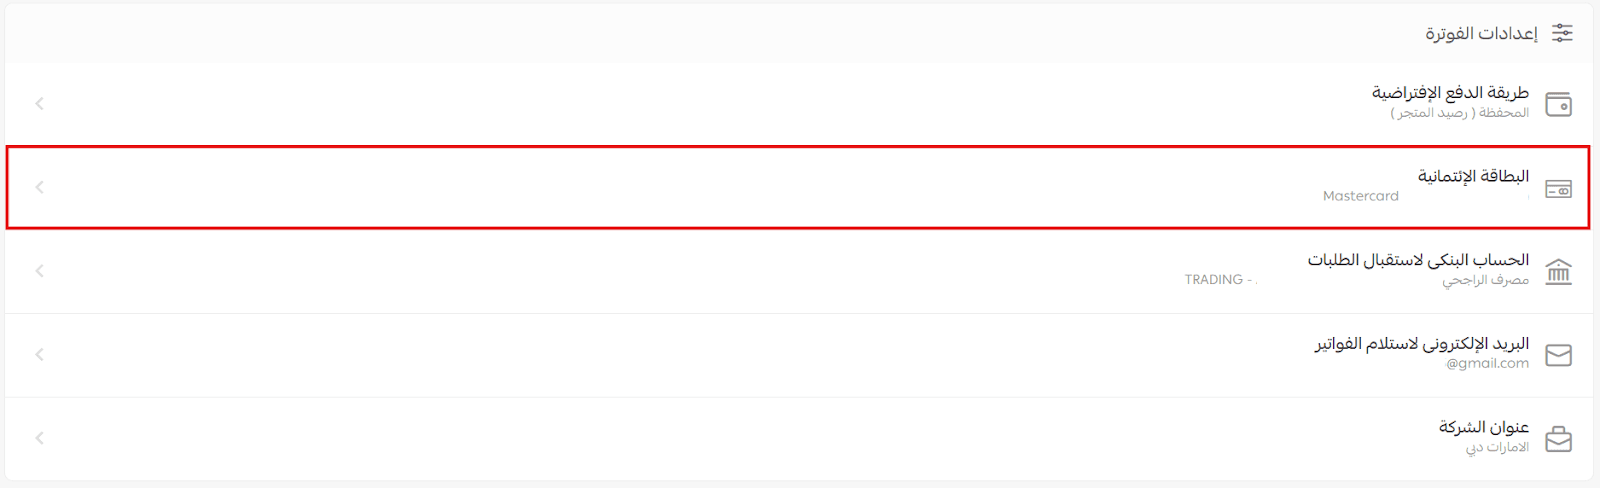Select the عنوان الشركة item
The height and width of the screenshot is (488, 1600).
[1483, 428]
